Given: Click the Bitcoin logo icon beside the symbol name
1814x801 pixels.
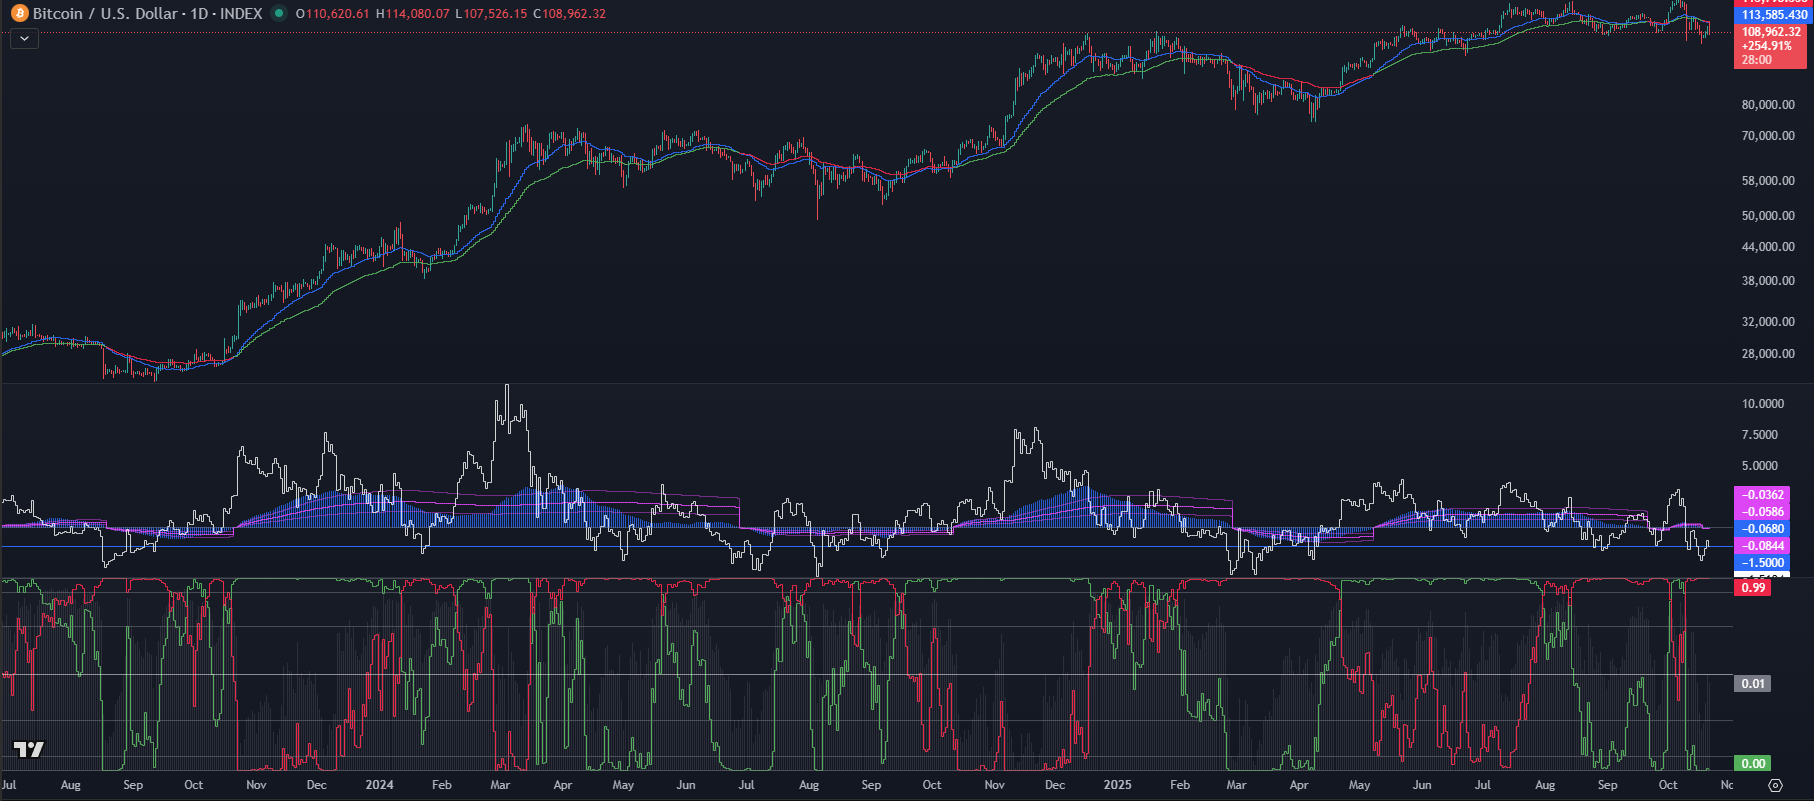Looking at the screenshot, I should 19,13.
